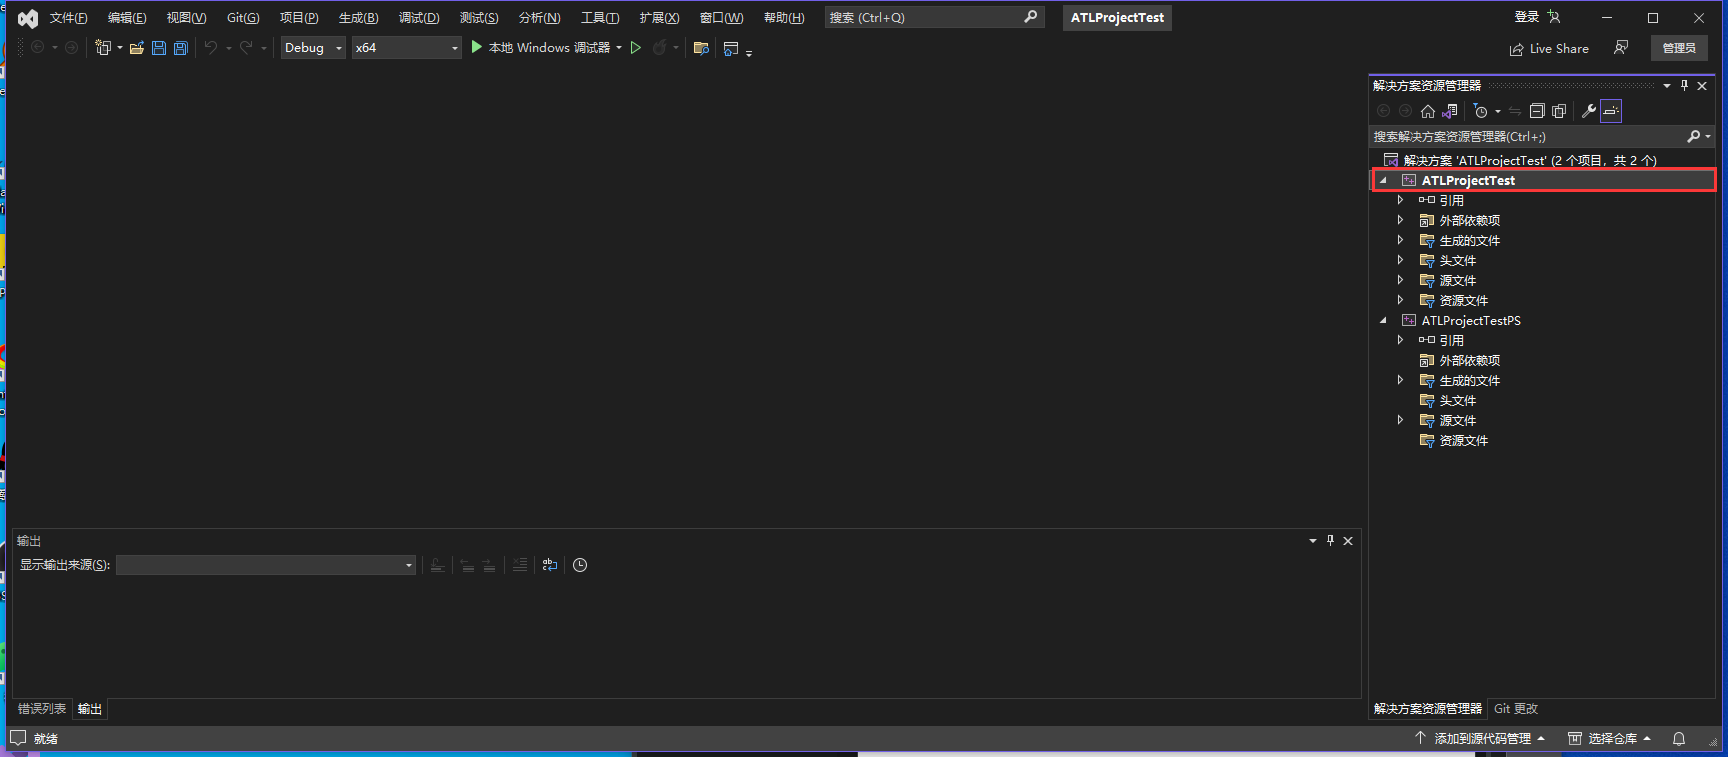The image size is (1728, 757).
Task: Switch to the Git 更改 tab
Action: click(x=1516, y=709)
